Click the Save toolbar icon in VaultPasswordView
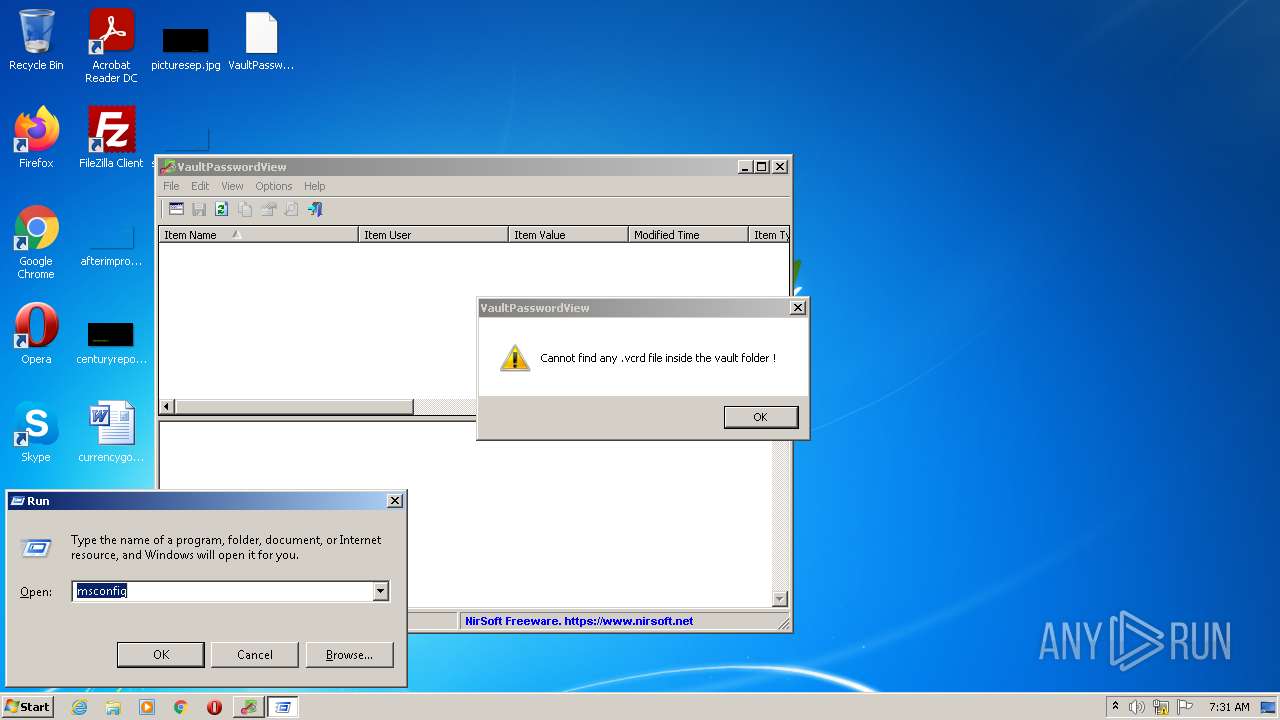Viewport: 1280px width, 720px height. (199, 209)
